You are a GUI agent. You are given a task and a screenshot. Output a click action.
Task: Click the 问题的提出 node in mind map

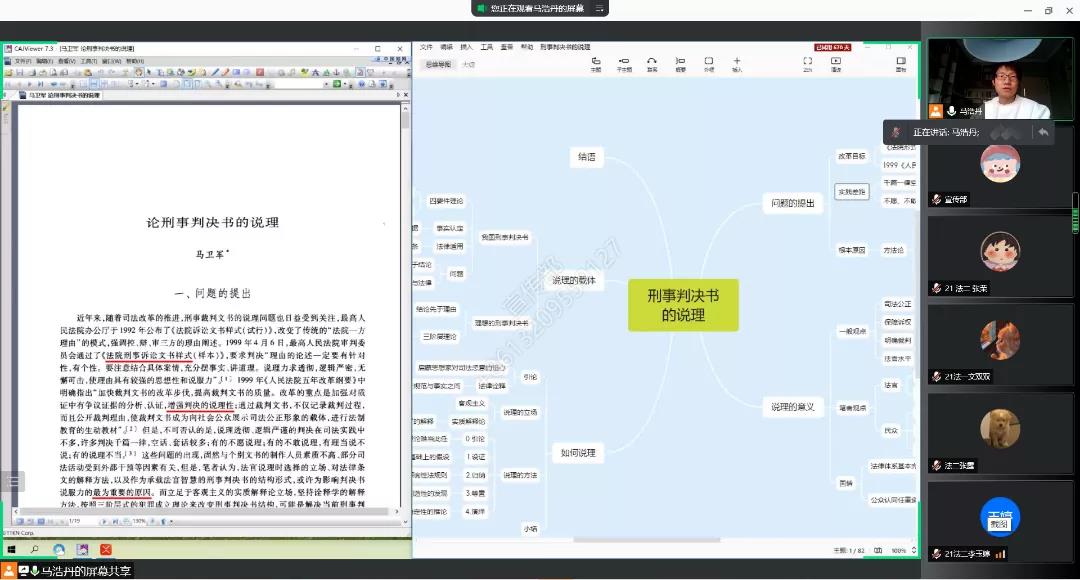point(792,203)
